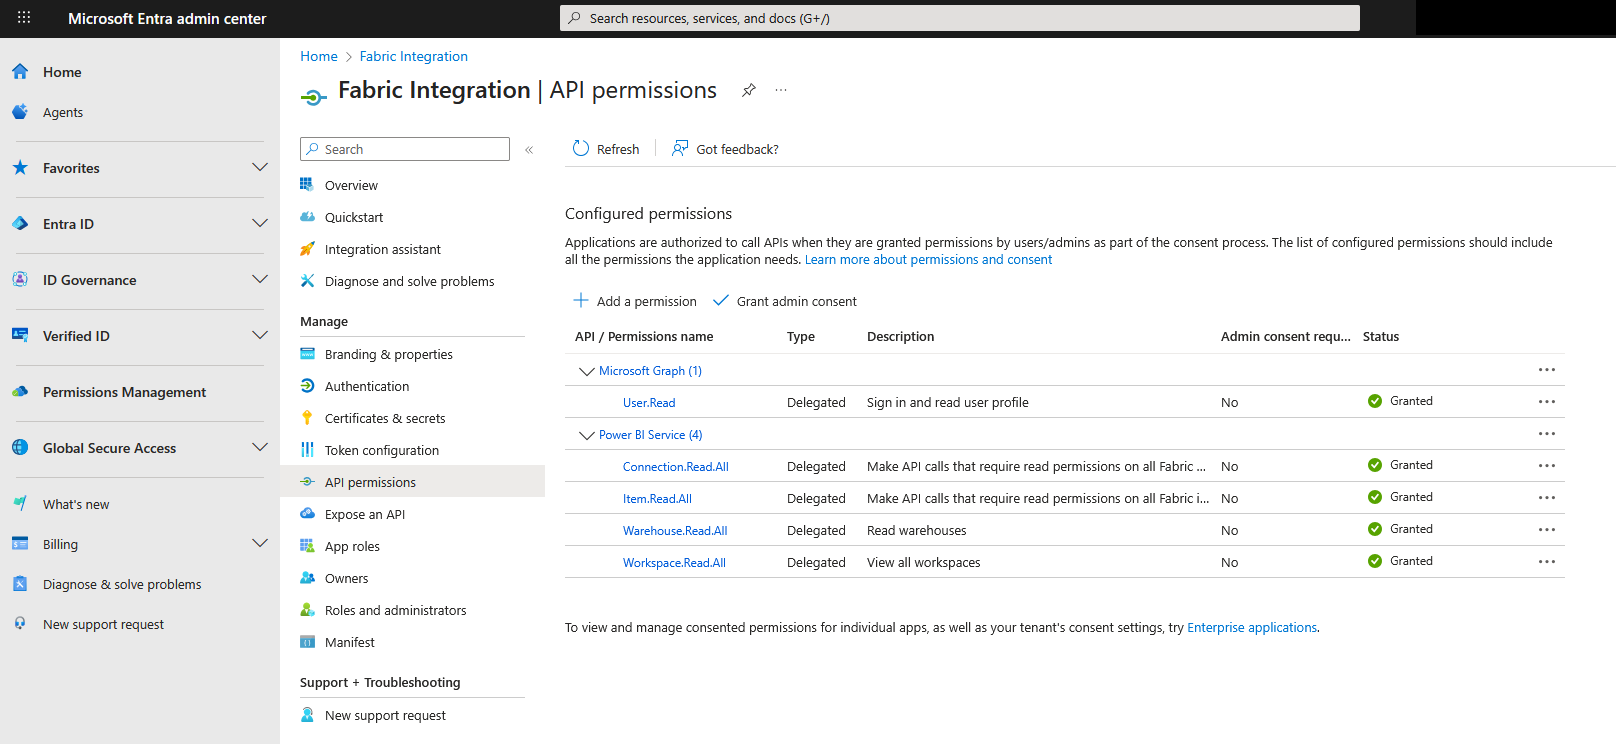Viewport: 1616px width, 744px height.
Task: Click the Refresh icon in toolbar
Action: pyautogui.click(x=581, y=149)
